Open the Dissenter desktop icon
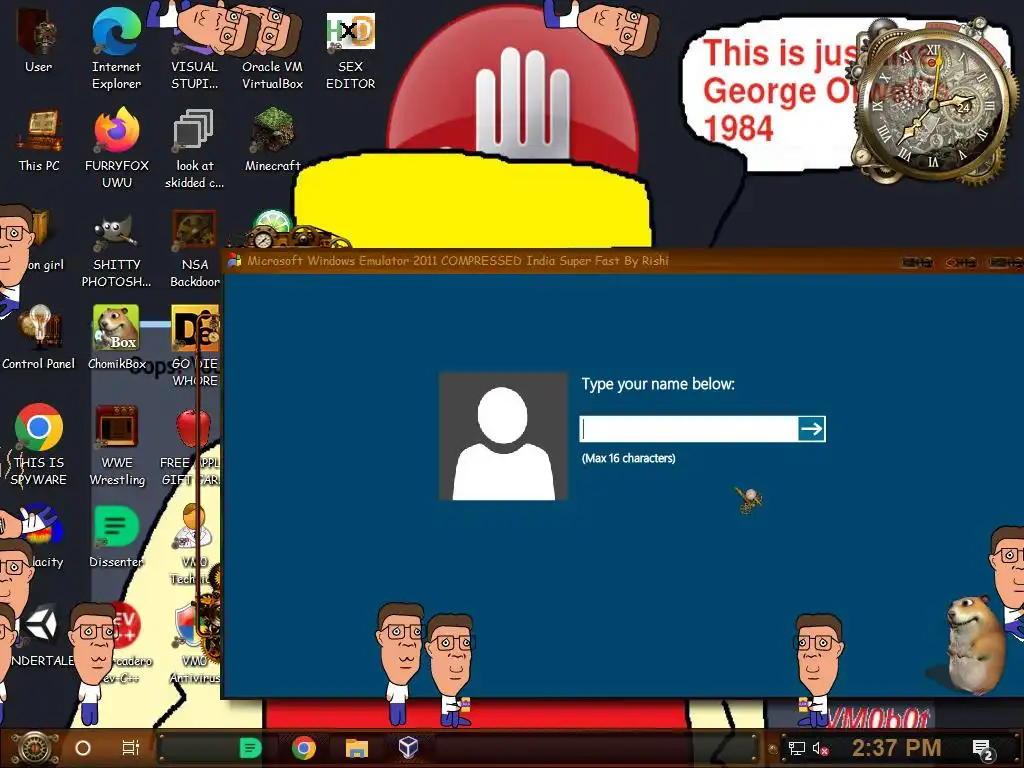This screenshot has width=1024, height=768. coord(116,537)
